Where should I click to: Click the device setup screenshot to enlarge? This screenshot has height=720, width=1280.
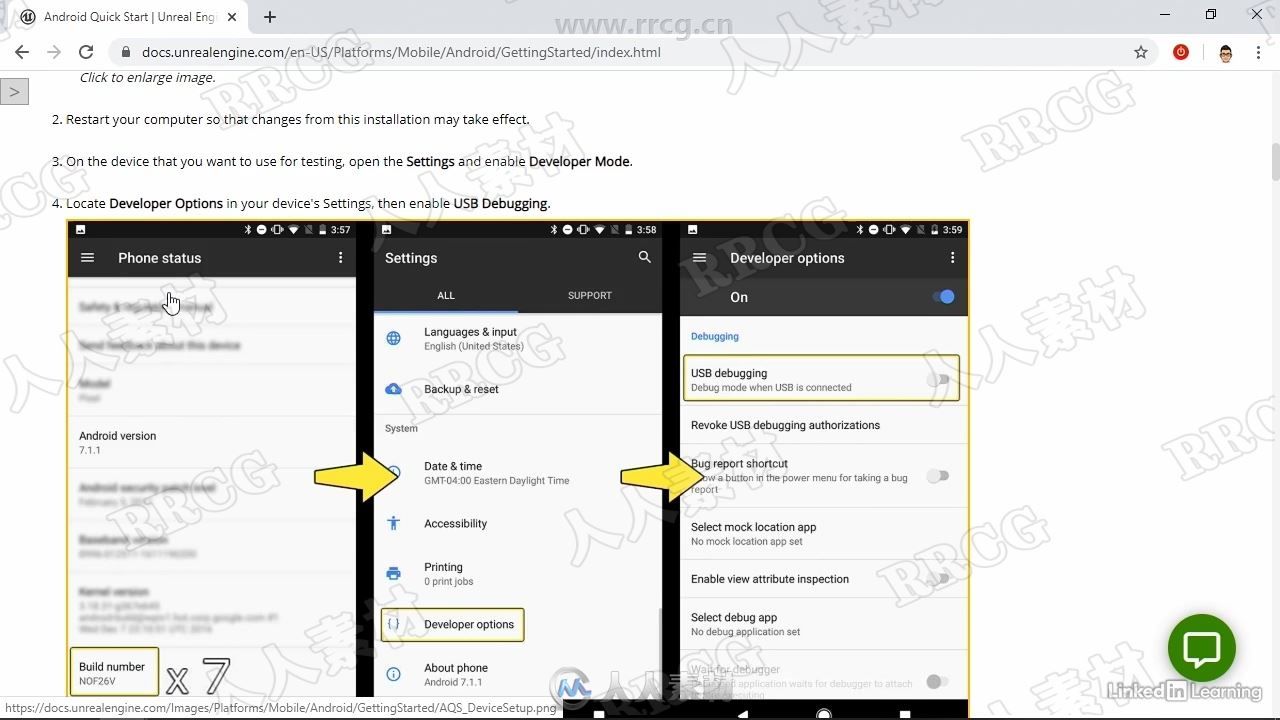(x=518, y=468)
